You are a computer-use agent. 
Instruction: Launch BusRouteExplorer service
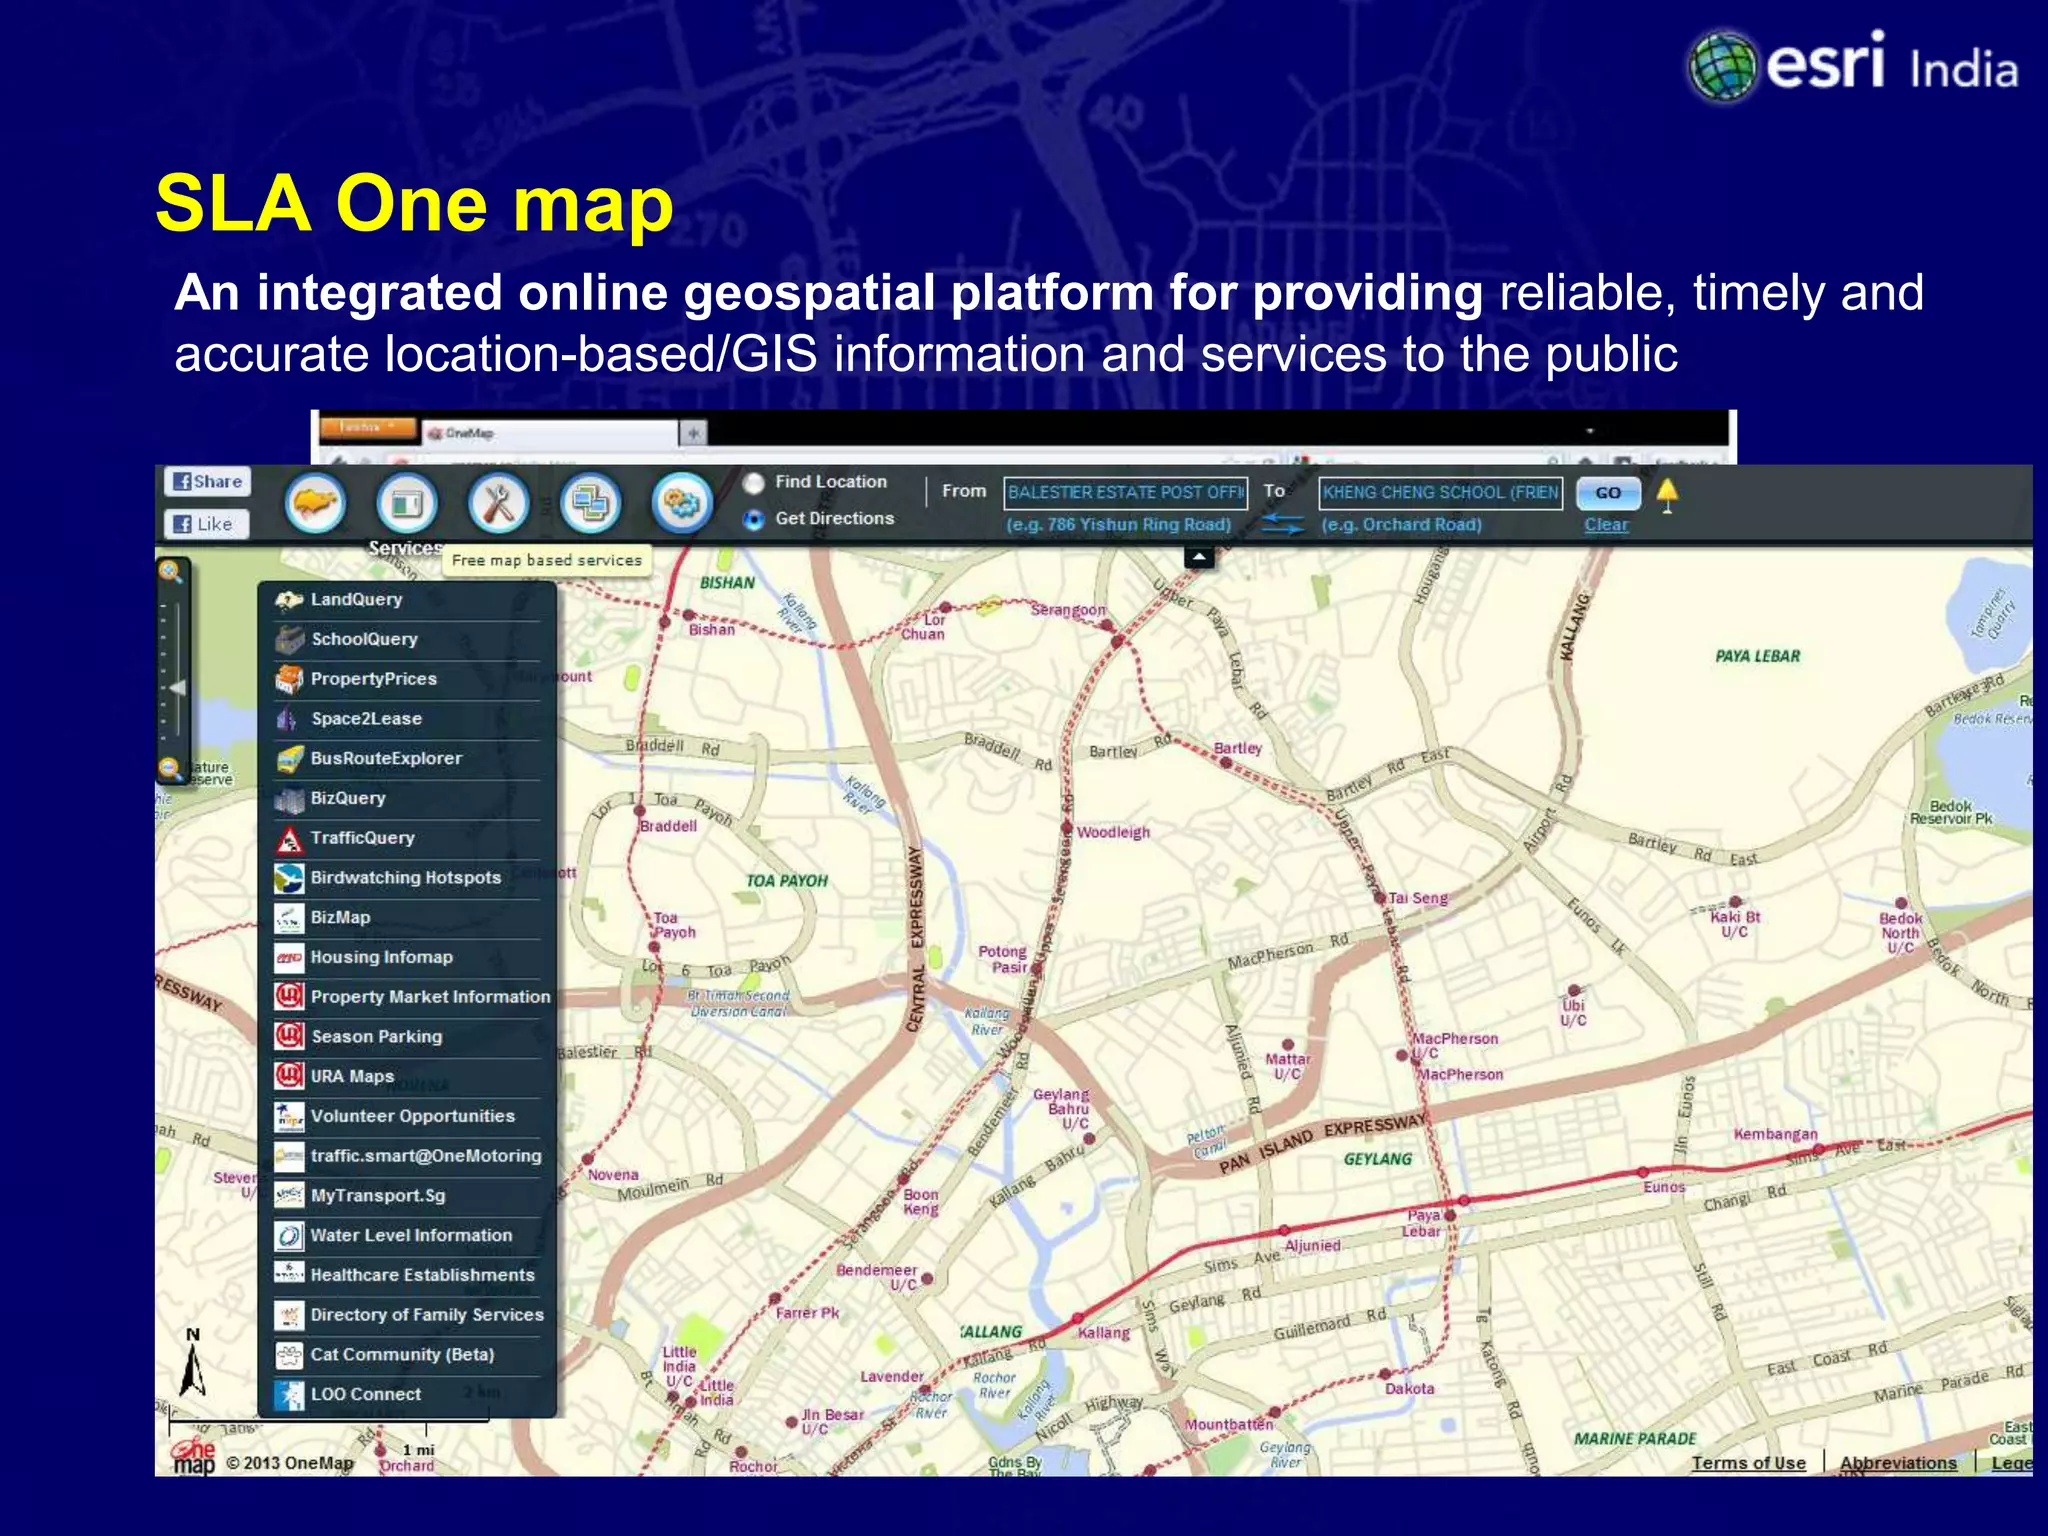pos(406,759)
